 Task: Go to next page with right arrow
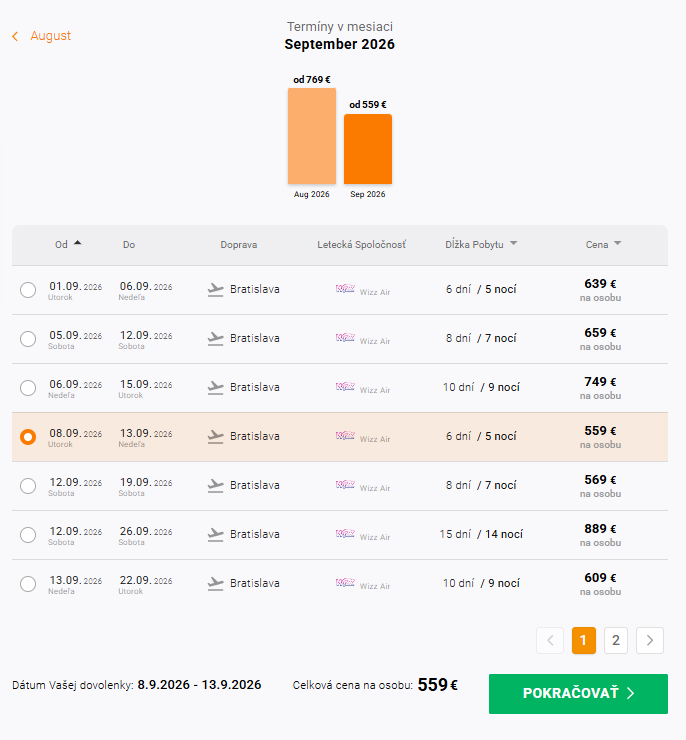click(650, 640)
